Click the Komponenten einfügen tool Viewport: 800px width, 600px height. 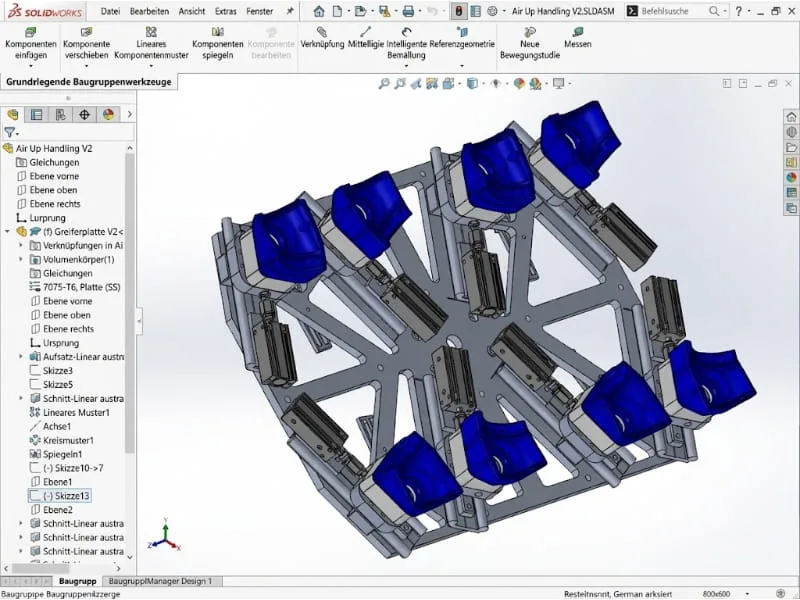click(x=31, y=43)
